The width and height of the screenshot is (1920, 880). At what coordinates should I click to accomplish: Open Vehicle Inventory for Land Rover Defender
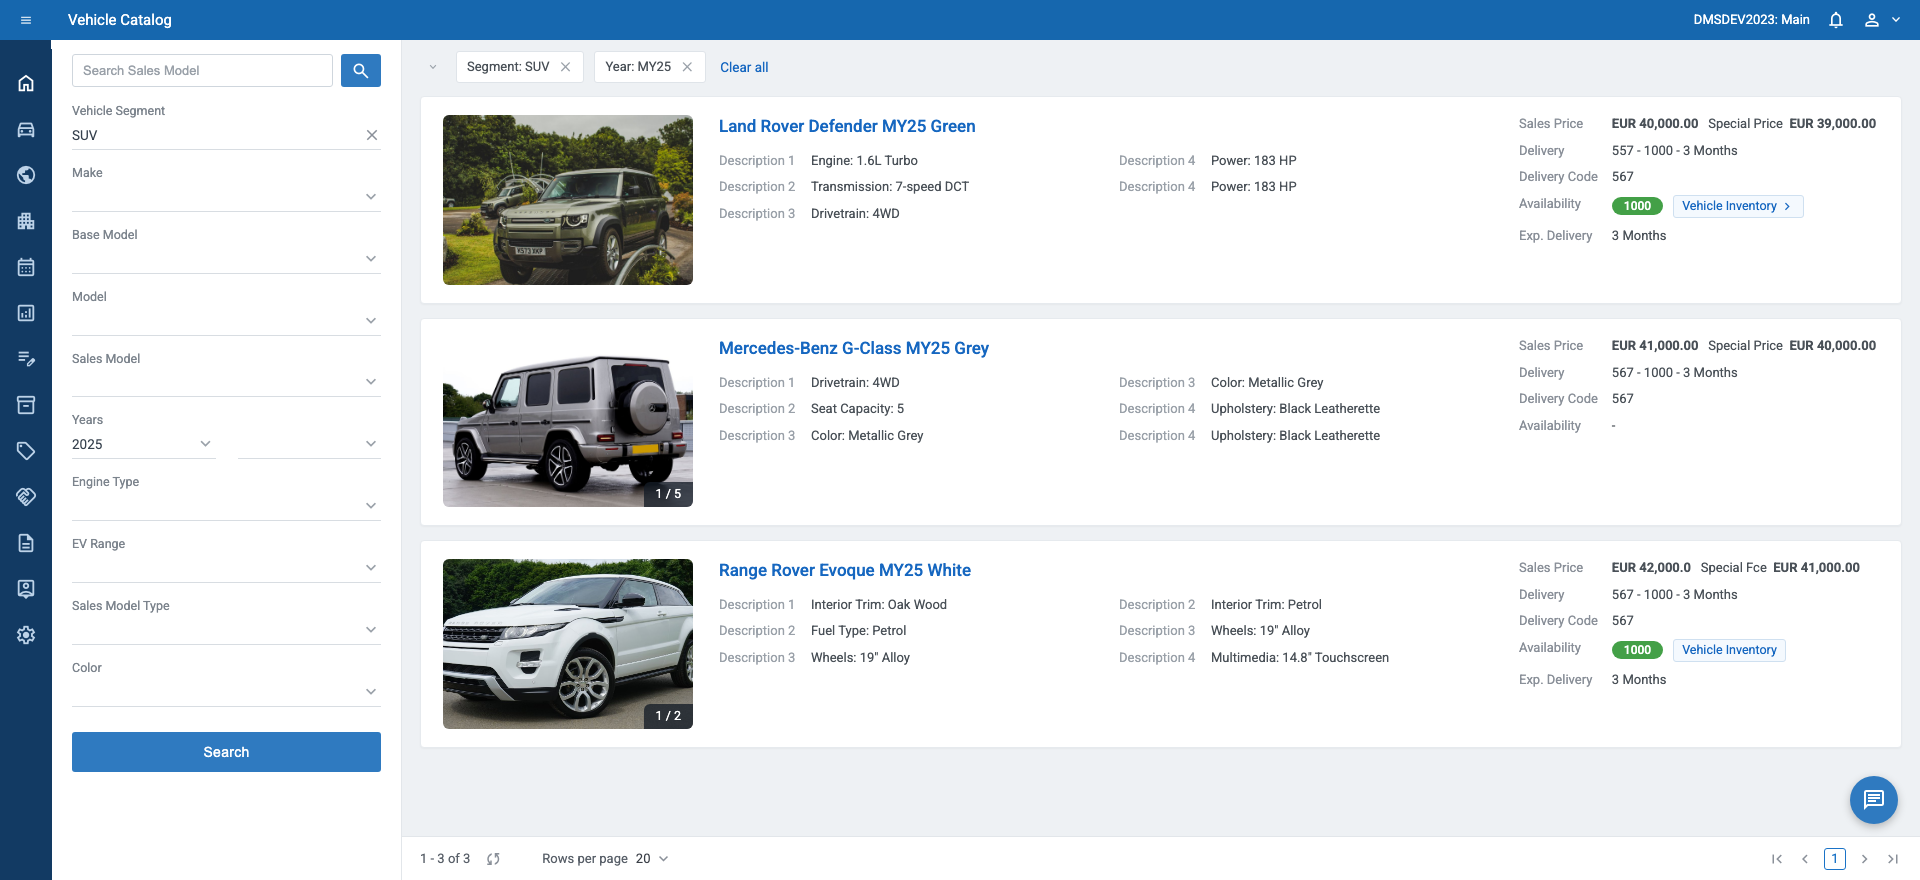(1738, 206)
